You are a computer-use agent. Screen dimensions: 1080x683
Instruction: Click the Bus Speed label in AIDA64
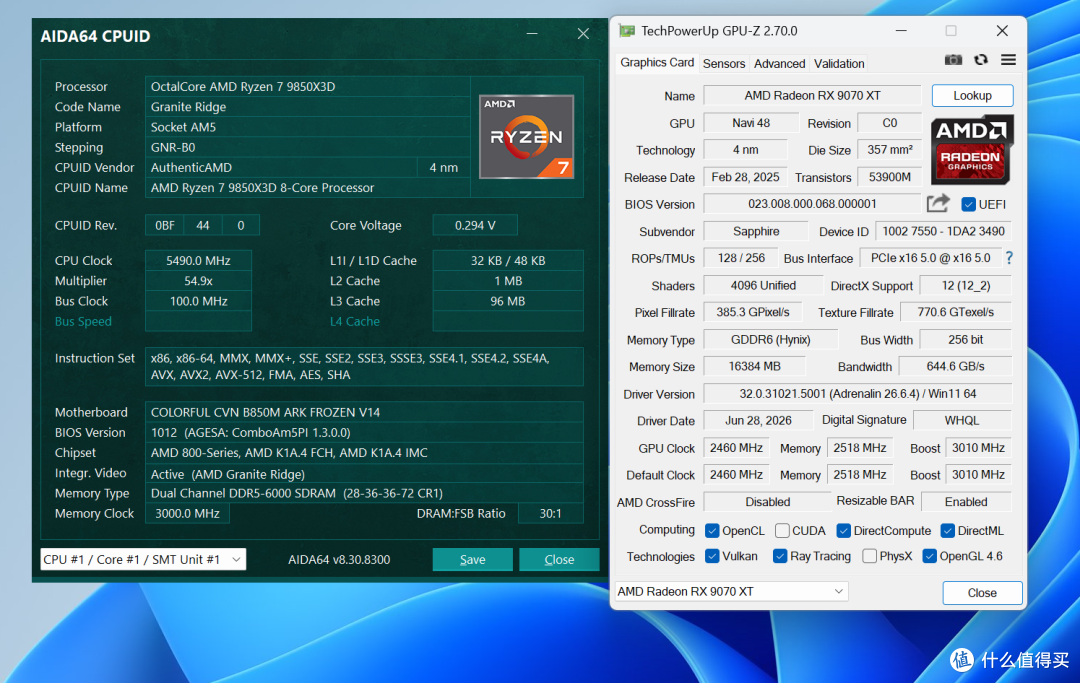coord(83,322)
